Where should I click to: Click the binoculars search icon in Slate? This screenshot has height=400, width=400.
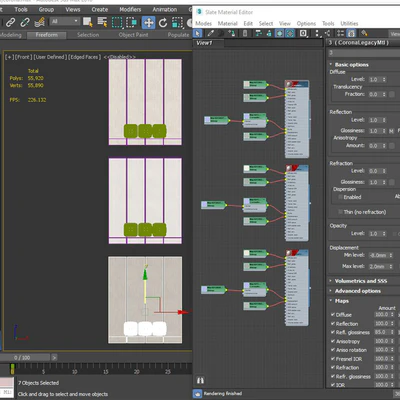click(200, 380)
